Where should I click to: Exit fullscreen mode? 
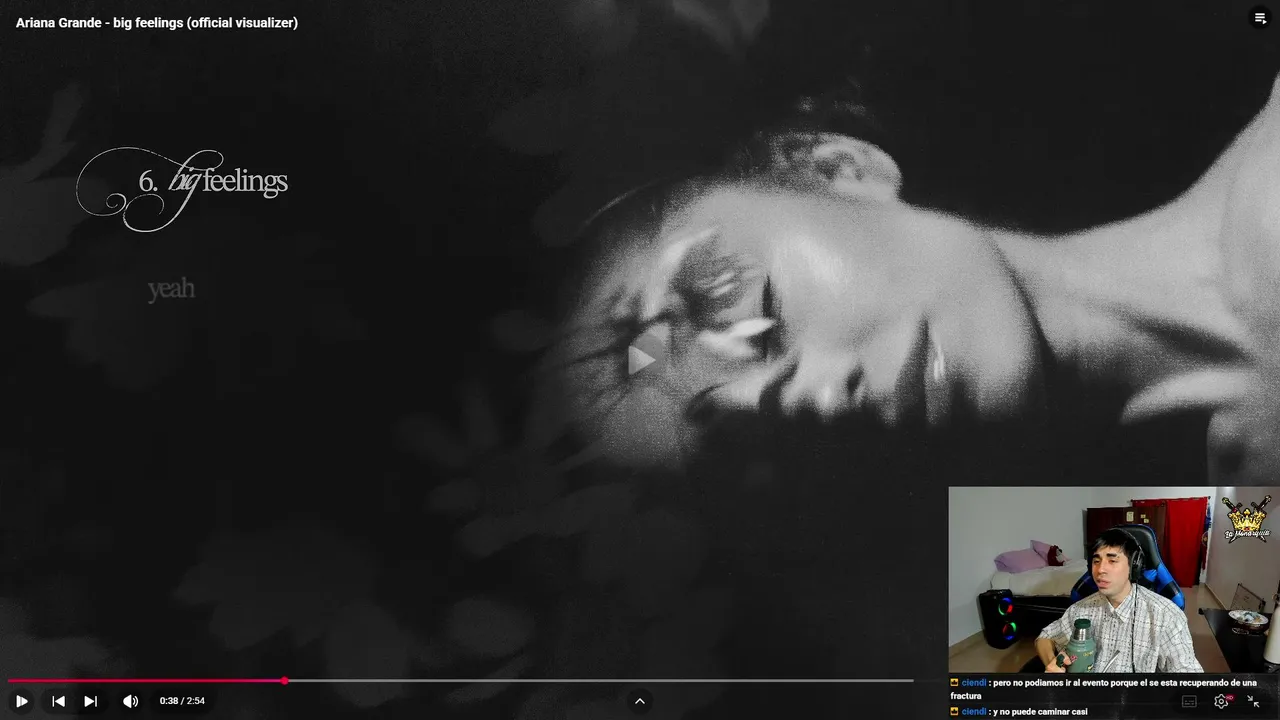tap(1254, 702)
